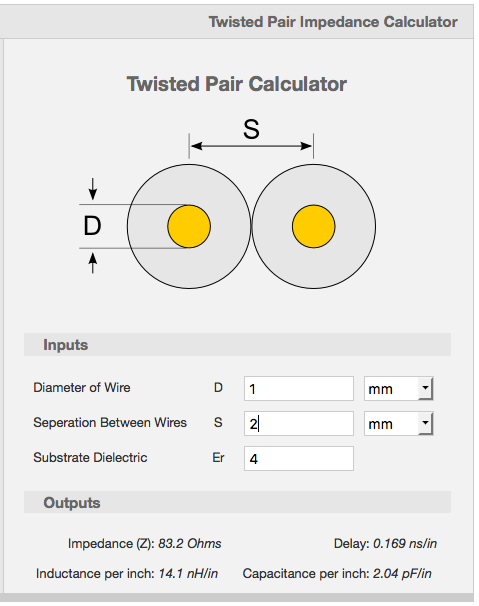The height and width of the screenshot is (606, 479).
Task: Click the Delay 0.169 ns/in result
Action: click(385, 543)
